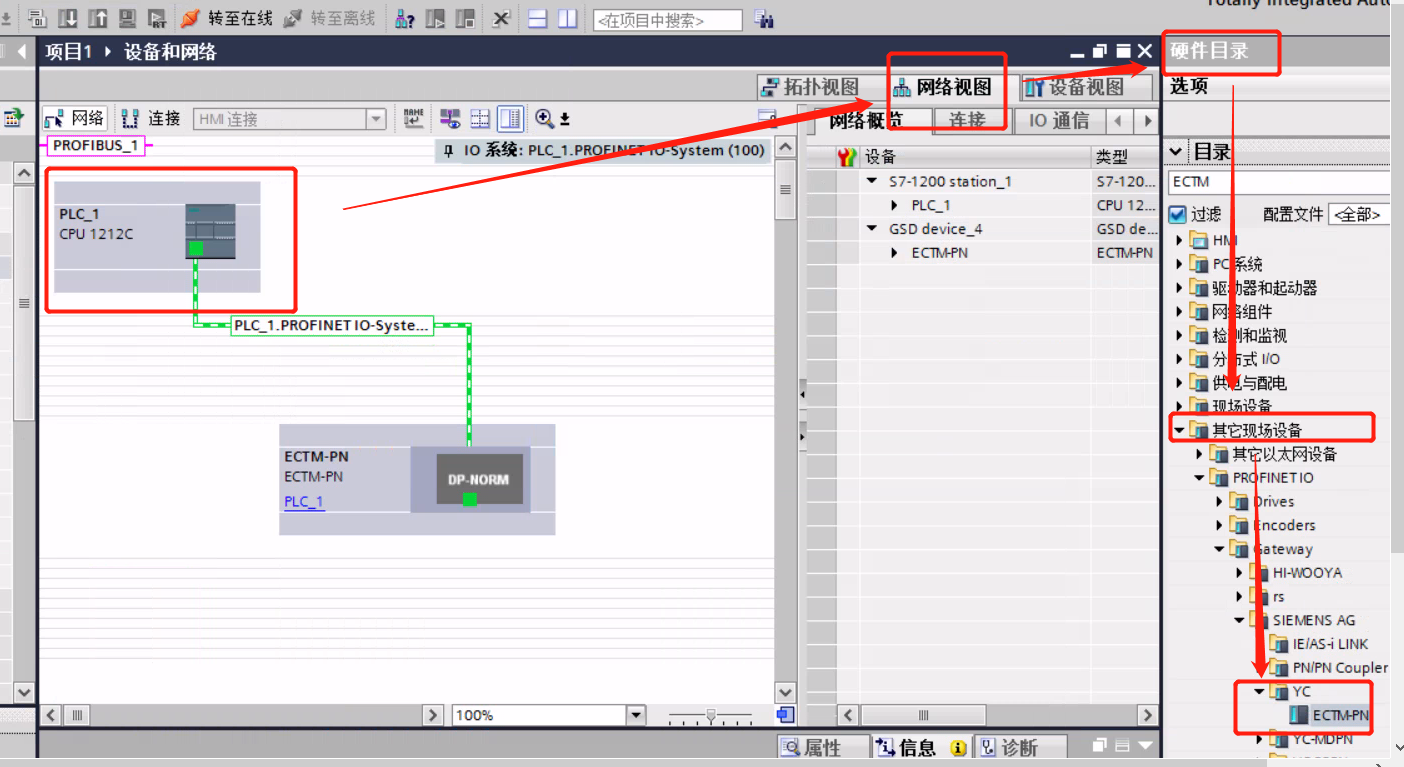This screenshot has height=767, width=1404.
Task: Click the catalog search field containing ECTM
Action: click(1279, 182)
